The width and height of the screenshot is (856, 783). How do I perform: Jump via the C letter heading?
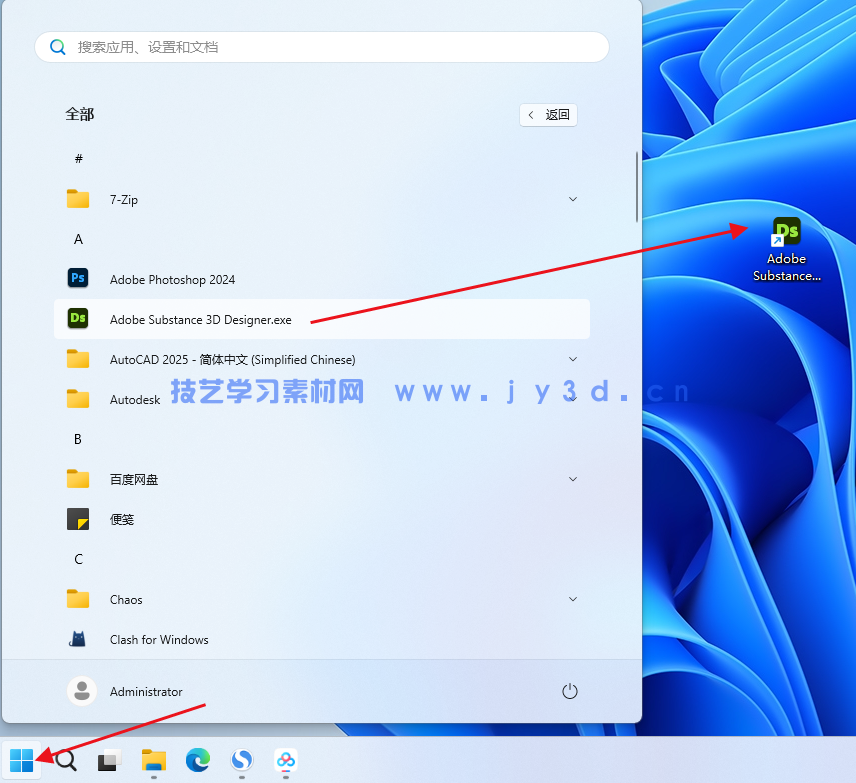click(x=79, y=559)
